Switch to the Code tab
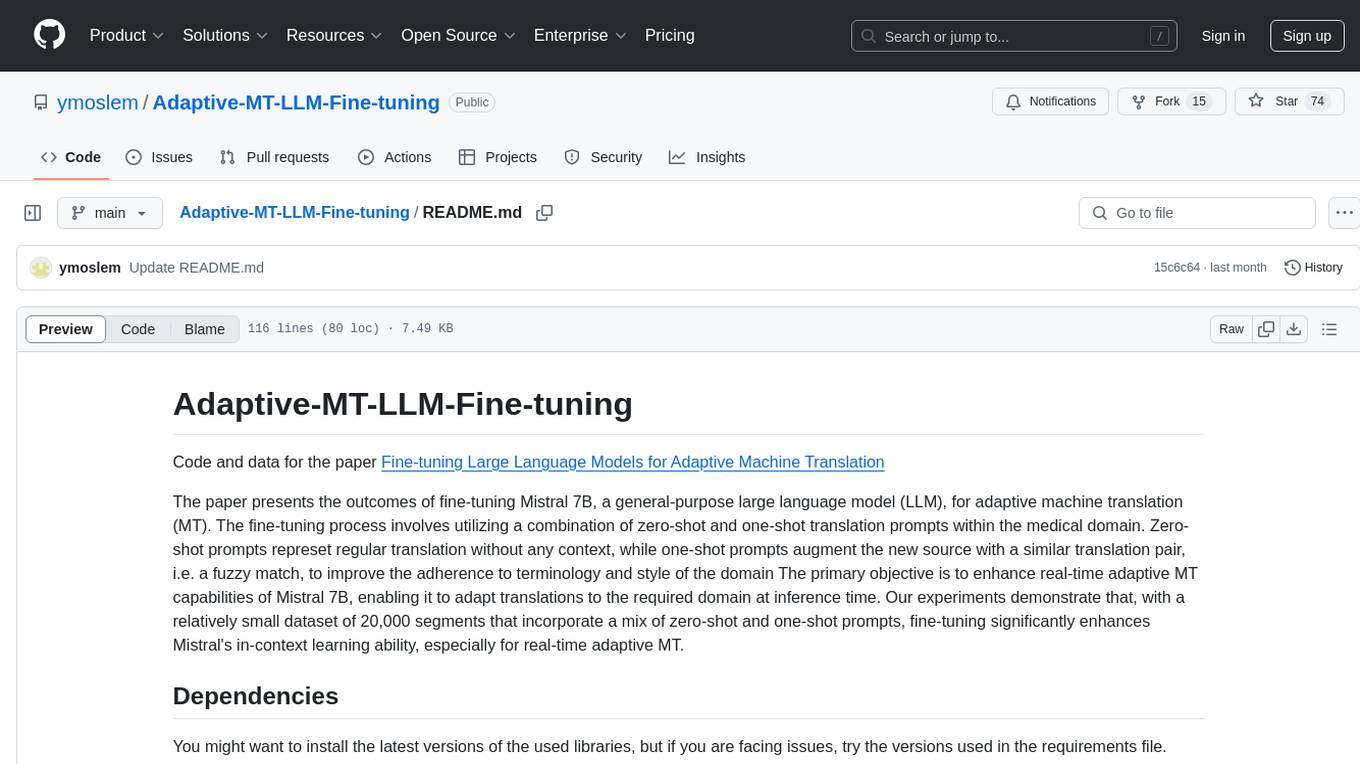 (71, 157)
